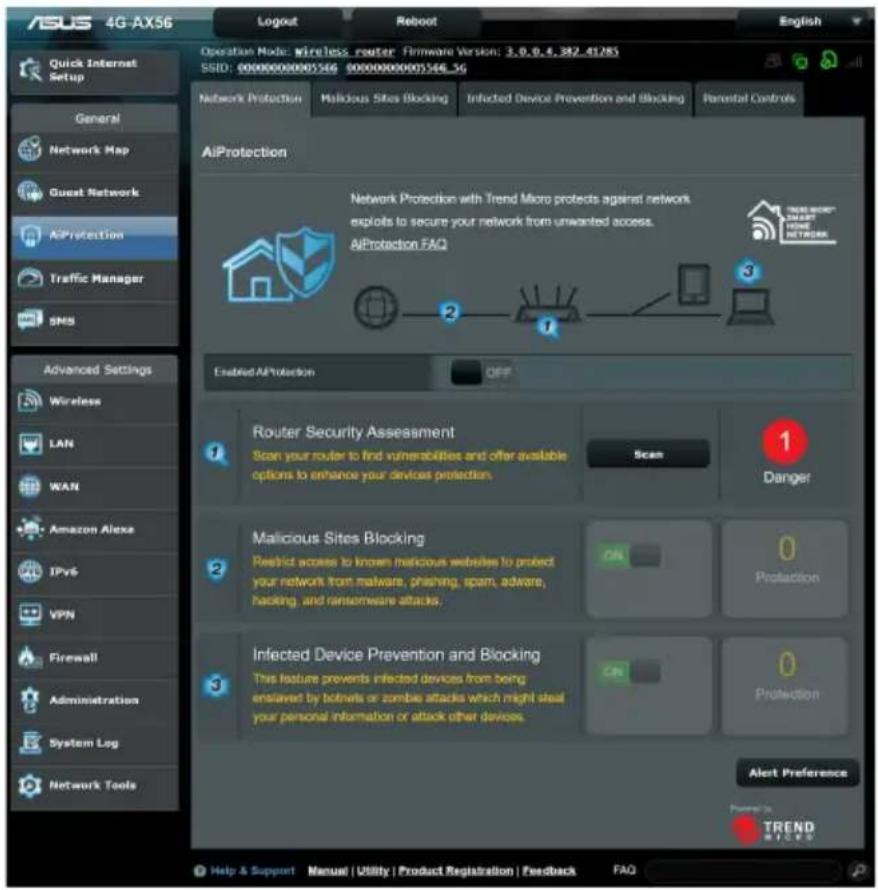This screenshot has width=878, height=890.
Task: Click the Help & Support question icon
Action: tap(199, 871)
